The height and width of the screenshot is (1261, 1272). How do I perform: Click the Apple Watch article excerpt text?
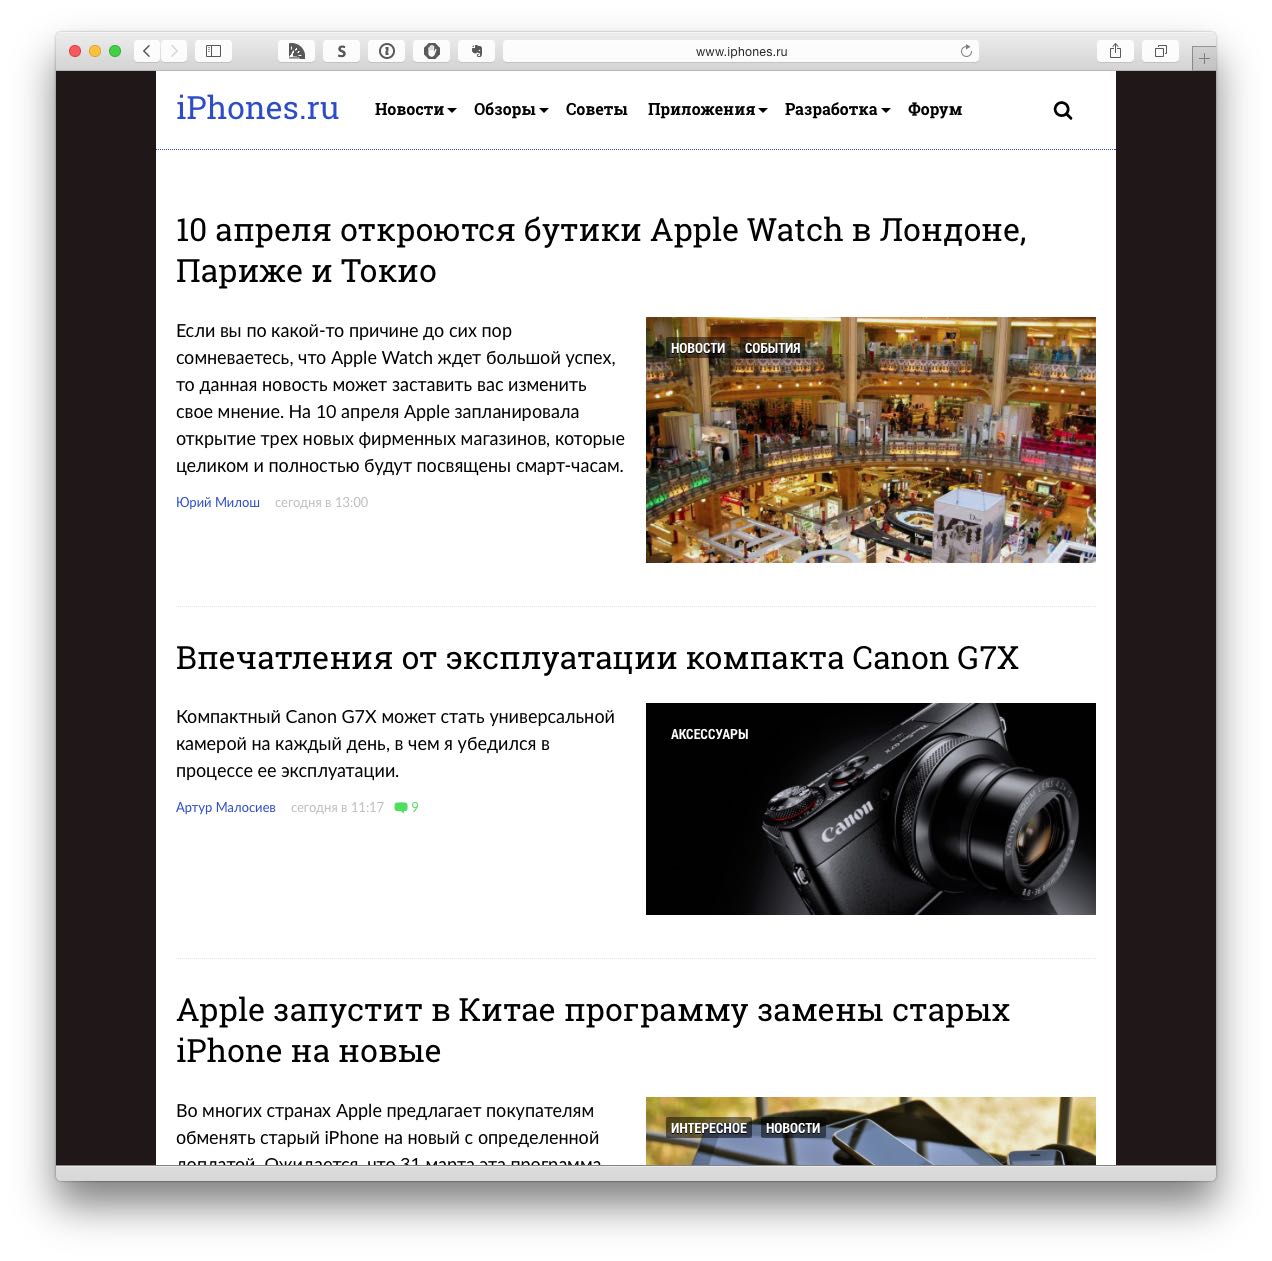pyautogui.click(x=400, y=398)
